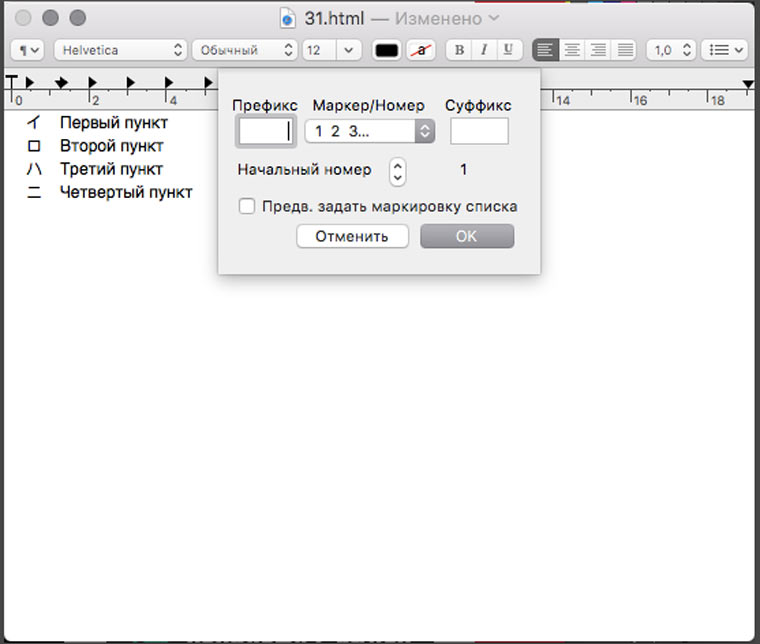Click the tab stop marker at ruler mark 4
Image resolution: width=760 pixels, height=644 pixels.
(169, 82)
